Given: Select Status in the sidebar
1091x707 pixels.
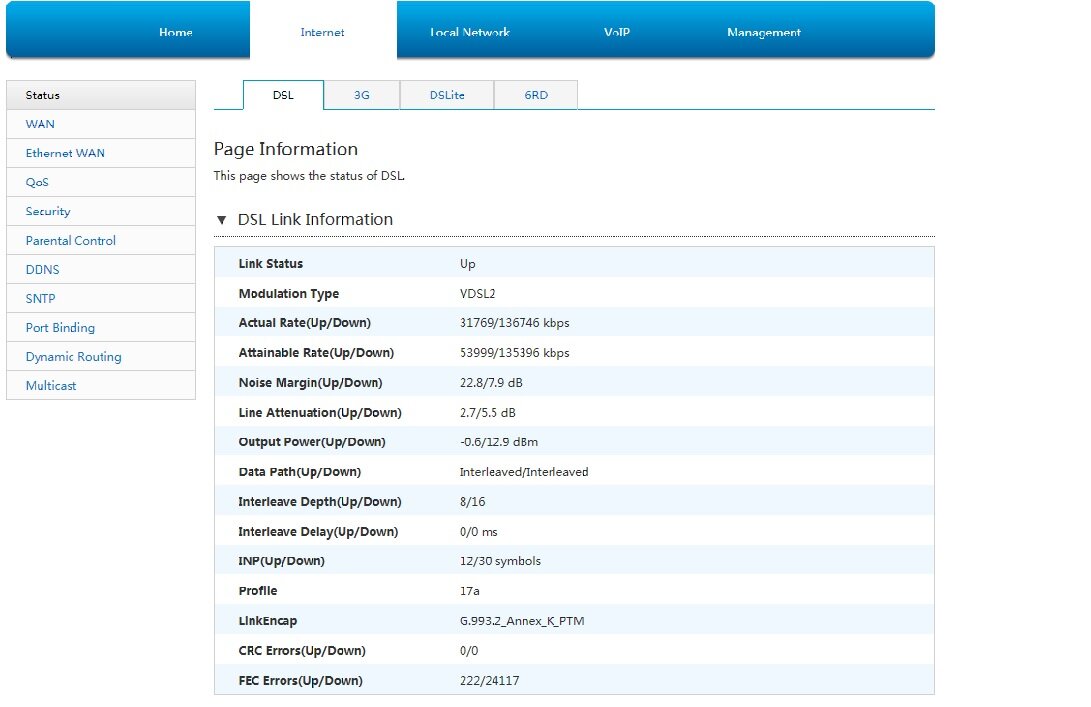Looking at the screenshot, I should (x=101, y=95).
